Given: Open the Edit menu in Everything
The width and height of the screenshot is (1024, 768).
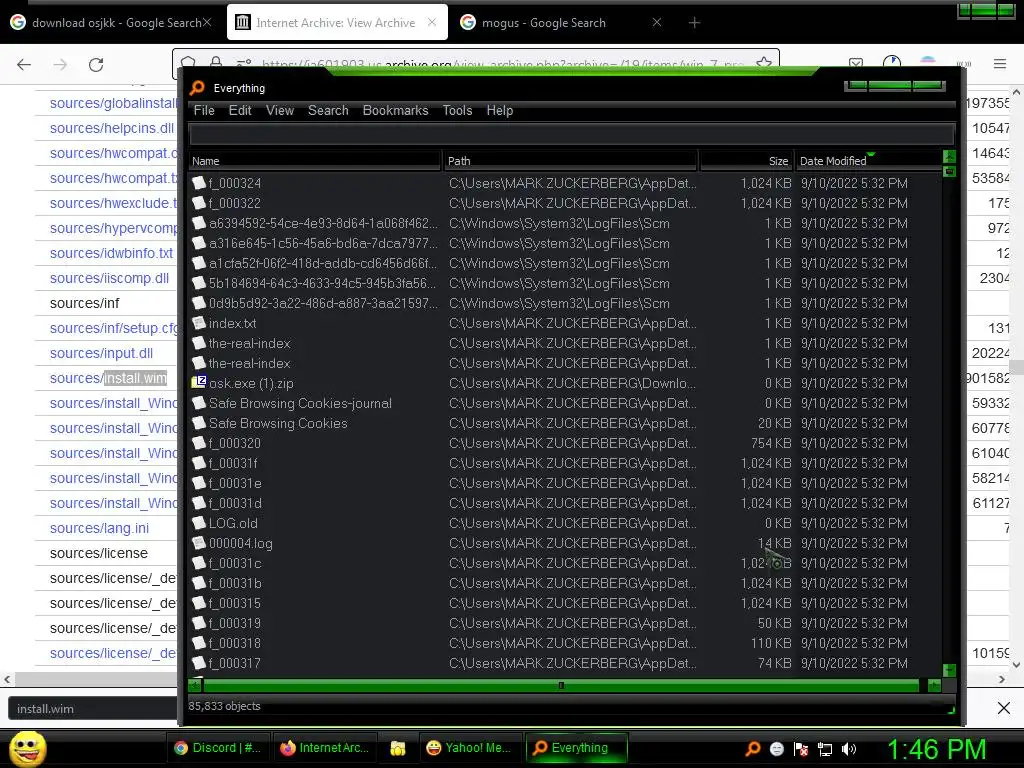Looking at the screenshot, I should click(x=240, y=110).
